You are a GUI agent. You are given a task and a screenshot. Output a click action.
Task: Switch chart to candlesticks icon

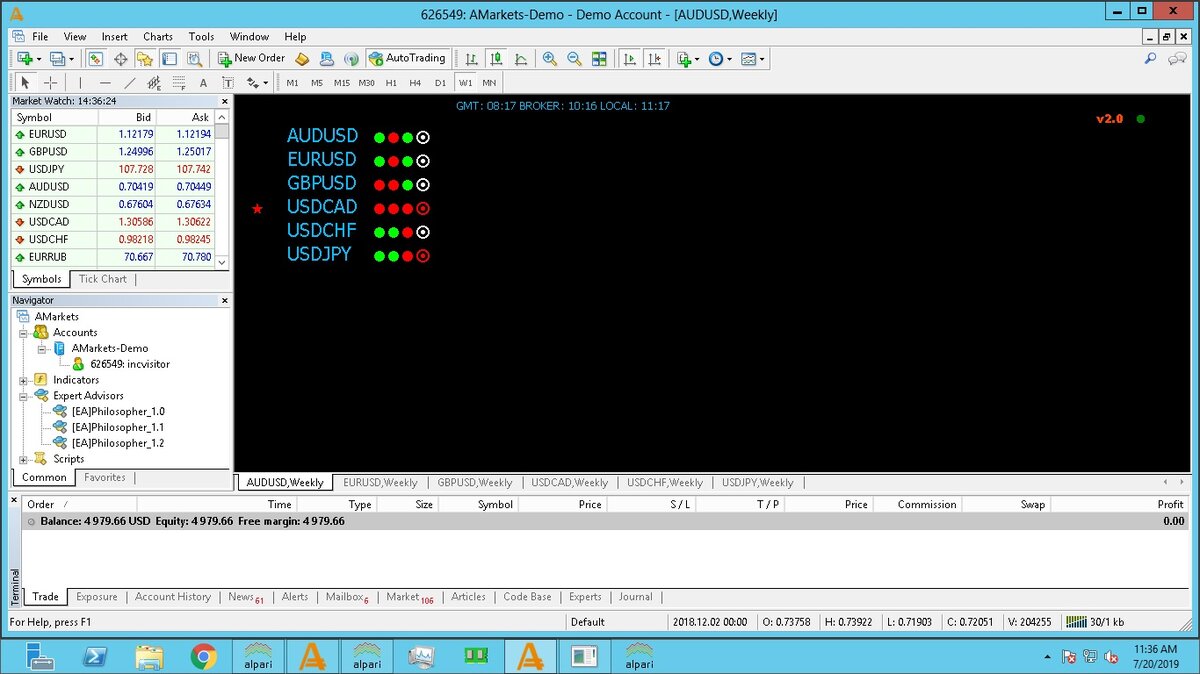[x=495, y=59]
